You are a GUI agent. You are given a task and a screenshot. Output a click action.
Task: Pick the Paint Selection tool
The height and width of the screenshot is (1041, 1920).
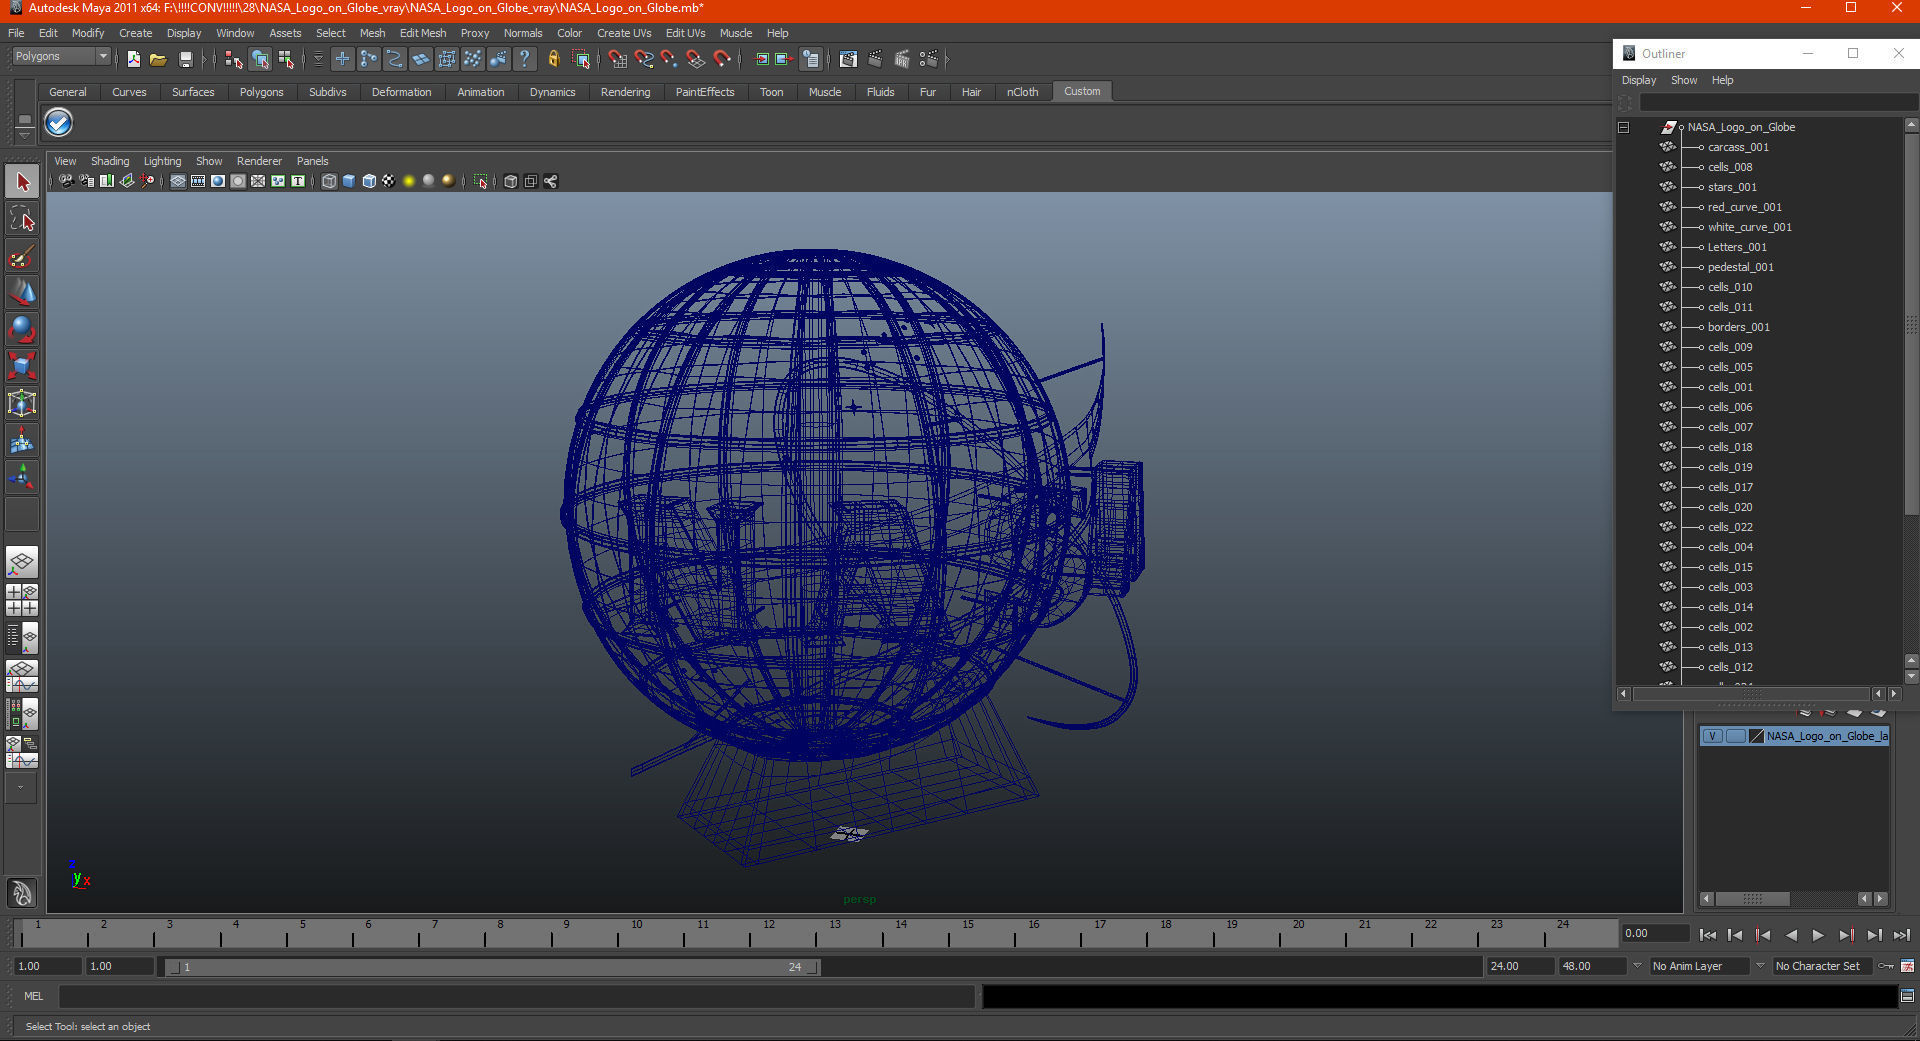pos(22,256)
